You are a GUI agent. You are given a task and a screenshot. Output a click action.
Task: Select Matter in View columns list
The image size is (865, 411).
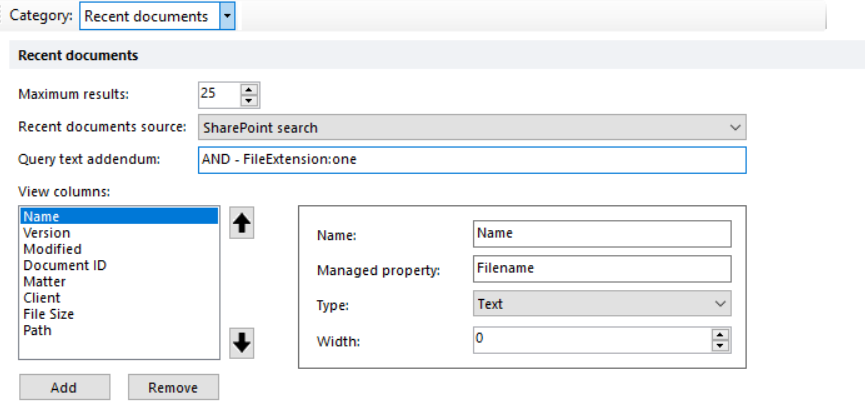[119, 281]
